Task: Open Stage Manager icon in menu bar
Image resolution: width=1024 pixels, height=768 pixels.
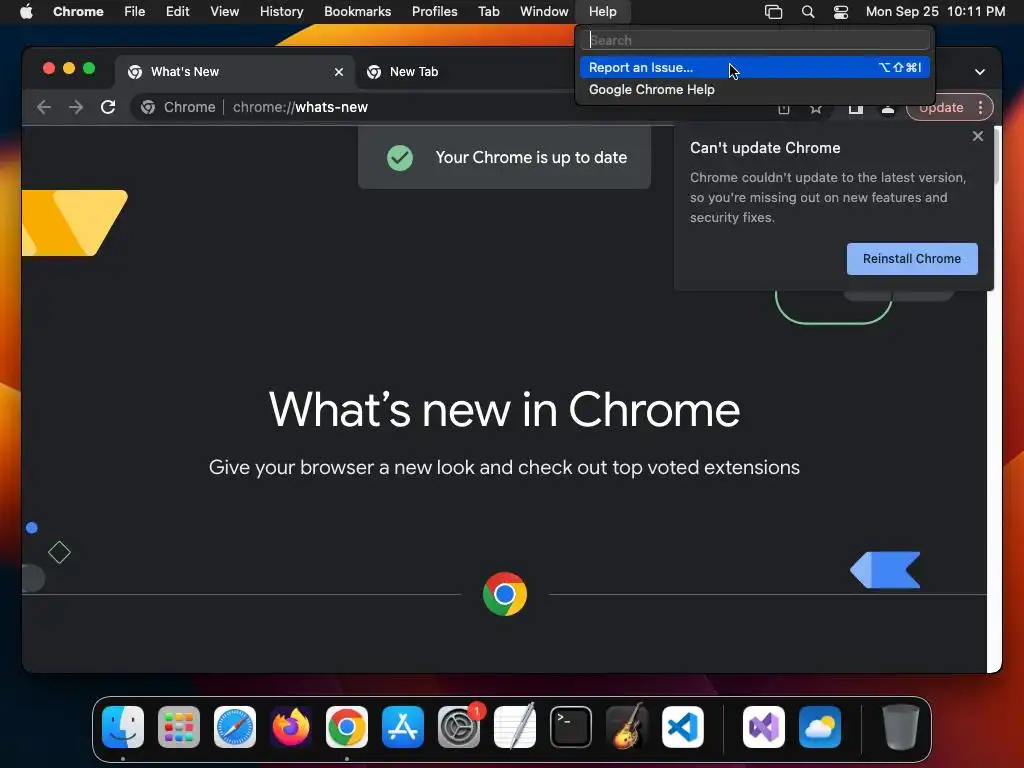Action: (x=773, y=11)
